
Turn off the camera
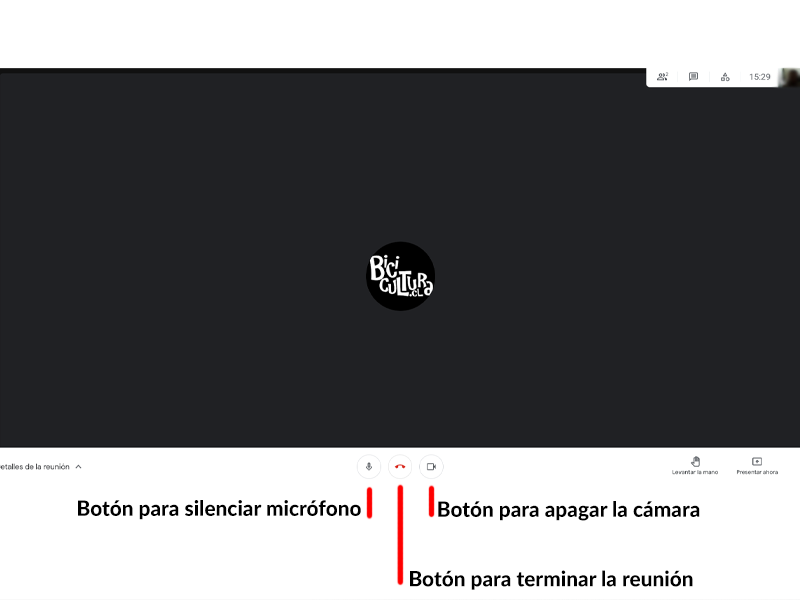431,466
